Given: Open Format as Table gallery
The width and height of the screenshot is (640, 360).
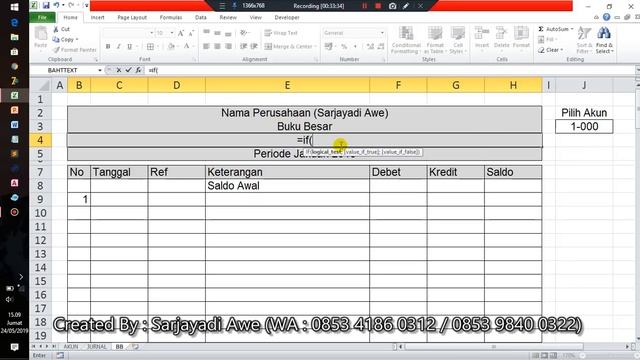Looking at the screenshot, I should click(435, 40).
